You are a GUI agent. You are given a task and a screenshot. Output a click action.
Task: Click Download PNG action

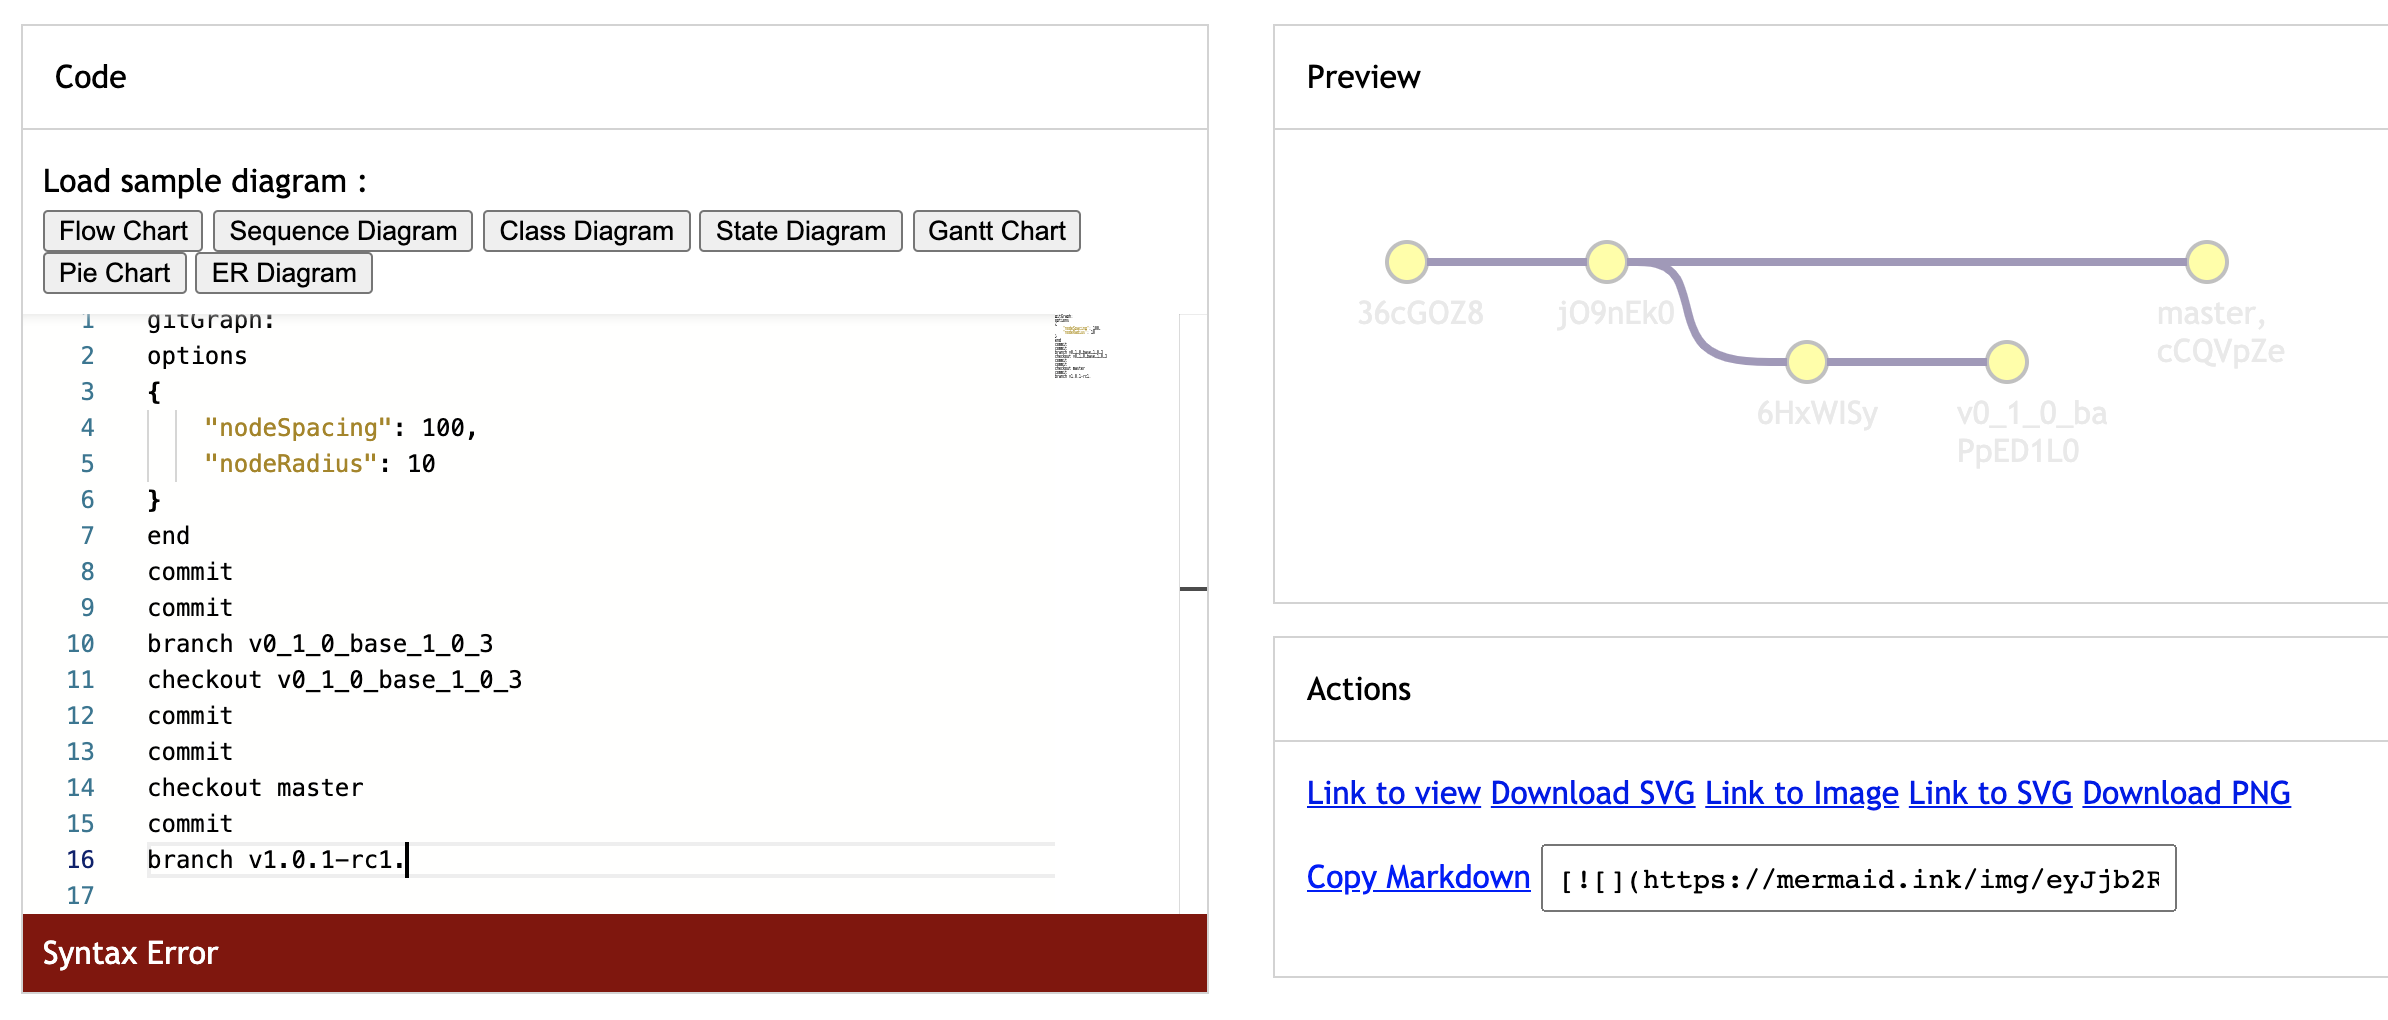(x=2185, y=792)
